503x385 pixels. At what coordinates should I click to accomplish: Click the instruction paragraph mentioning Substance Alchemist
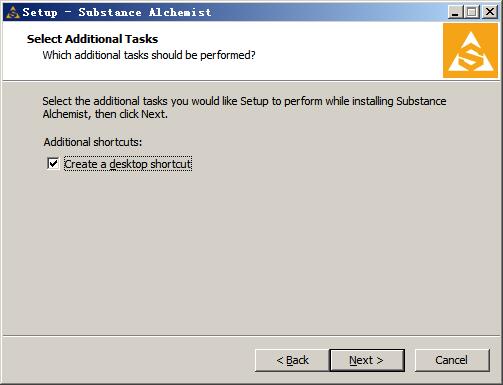[x=244, y=107]
